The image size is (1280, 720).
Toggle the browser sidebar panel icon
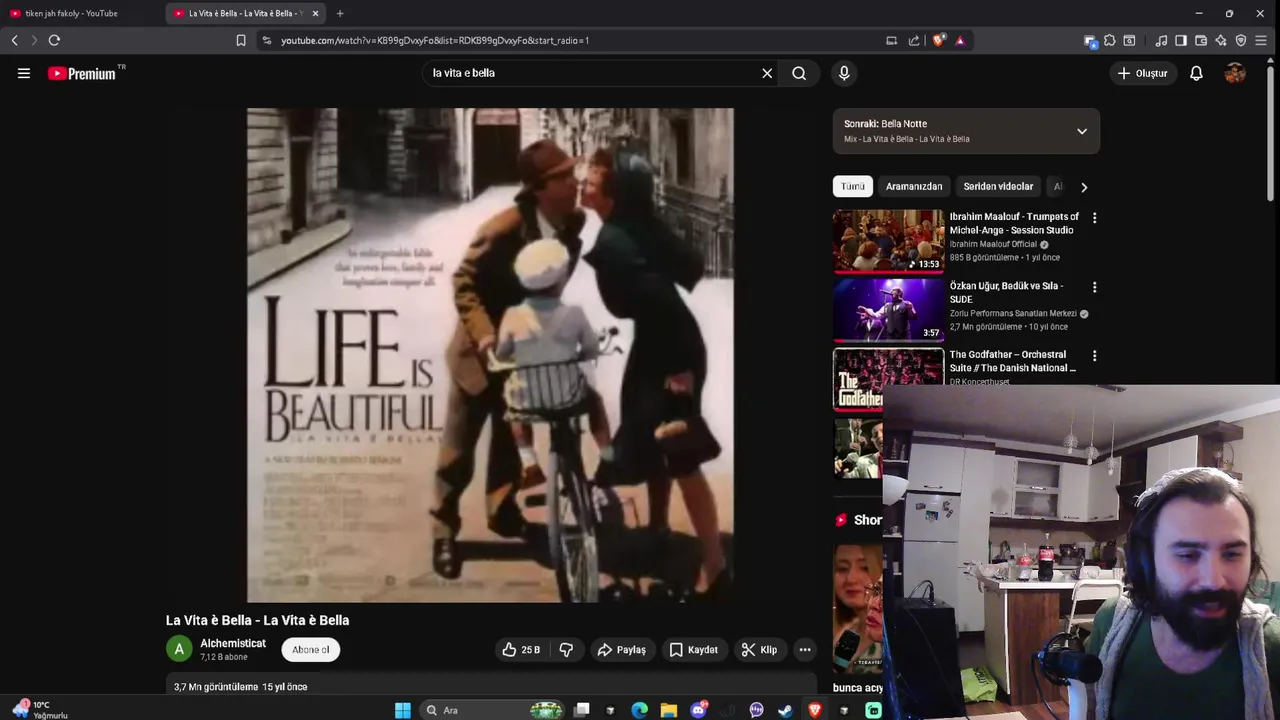point(1181,41)
